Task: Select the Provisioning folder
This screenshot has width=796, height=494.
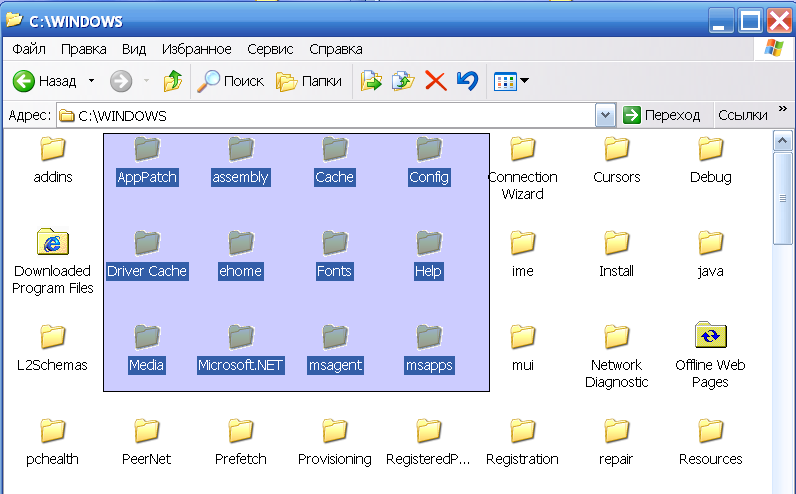Action: point(335,443)
